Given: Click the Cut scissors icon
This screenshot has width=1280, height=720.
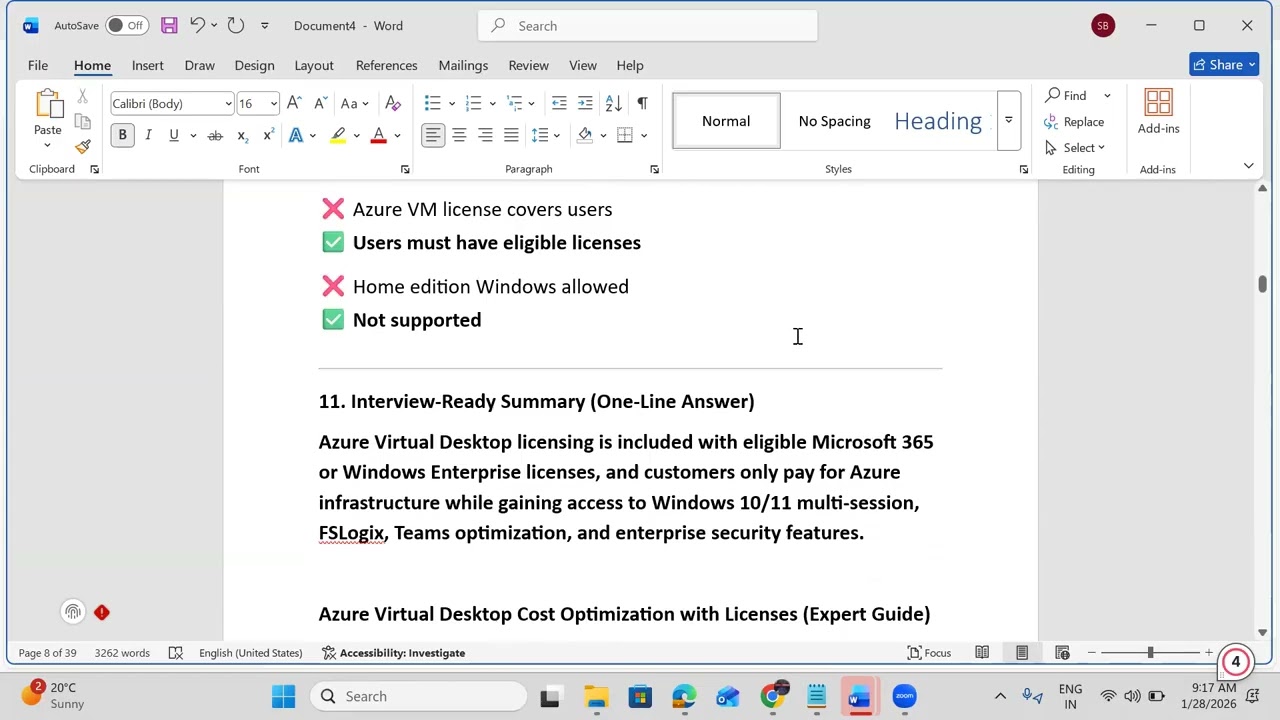Looking at the screenshot, I should tap(82, 96).
